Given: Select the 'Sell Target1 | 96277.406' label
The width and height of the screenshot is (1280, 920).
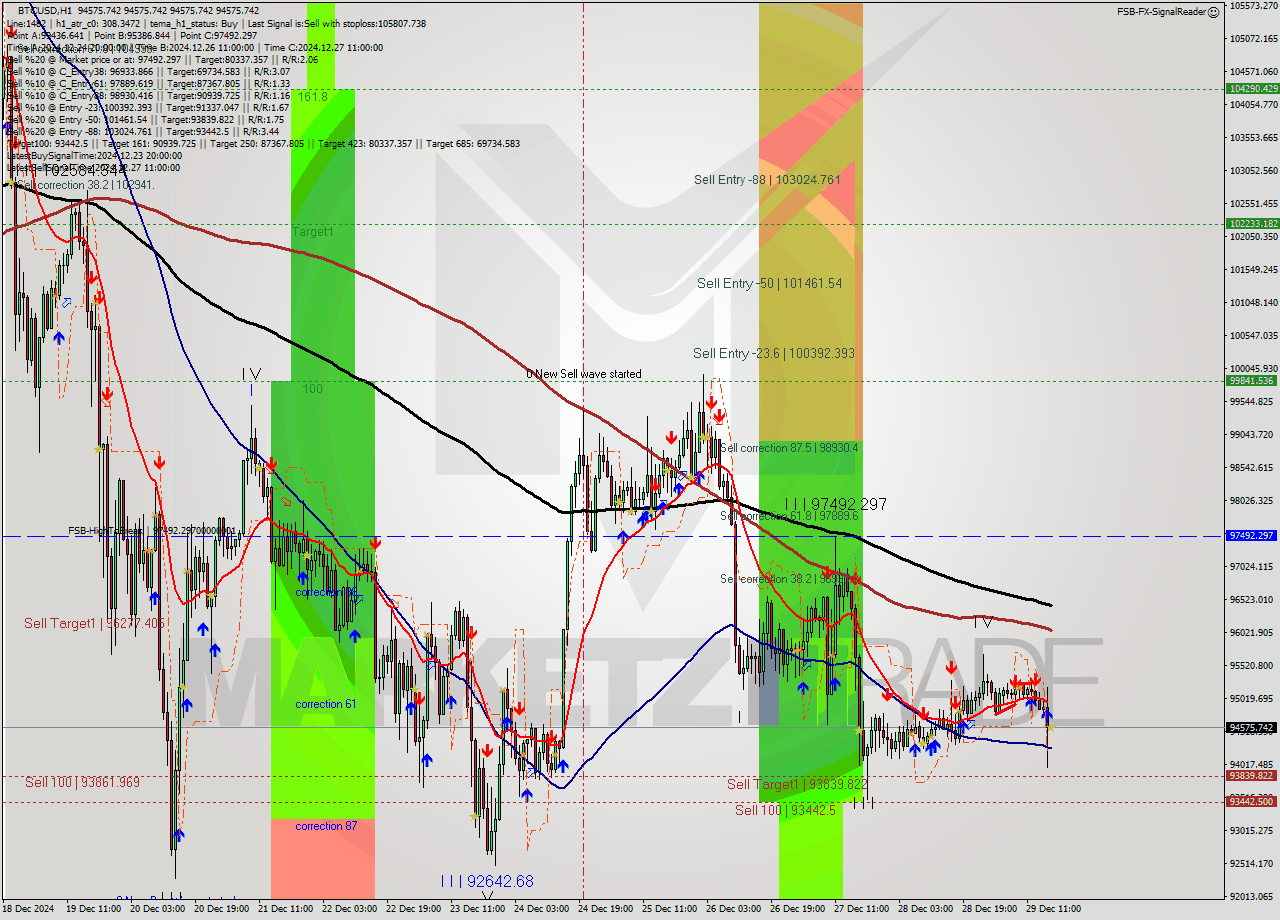Looking at the screenshot, I should [95, 623].
